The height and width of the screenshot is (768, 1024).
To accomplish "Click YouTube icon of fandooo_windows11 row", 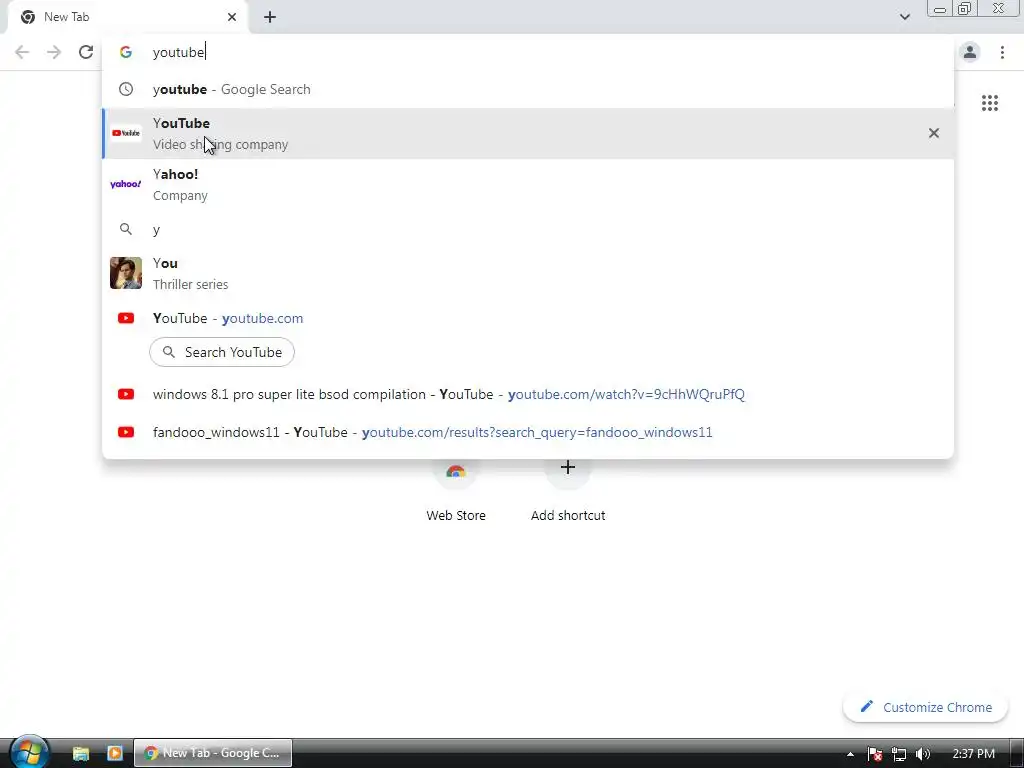I will coord(126,432).
